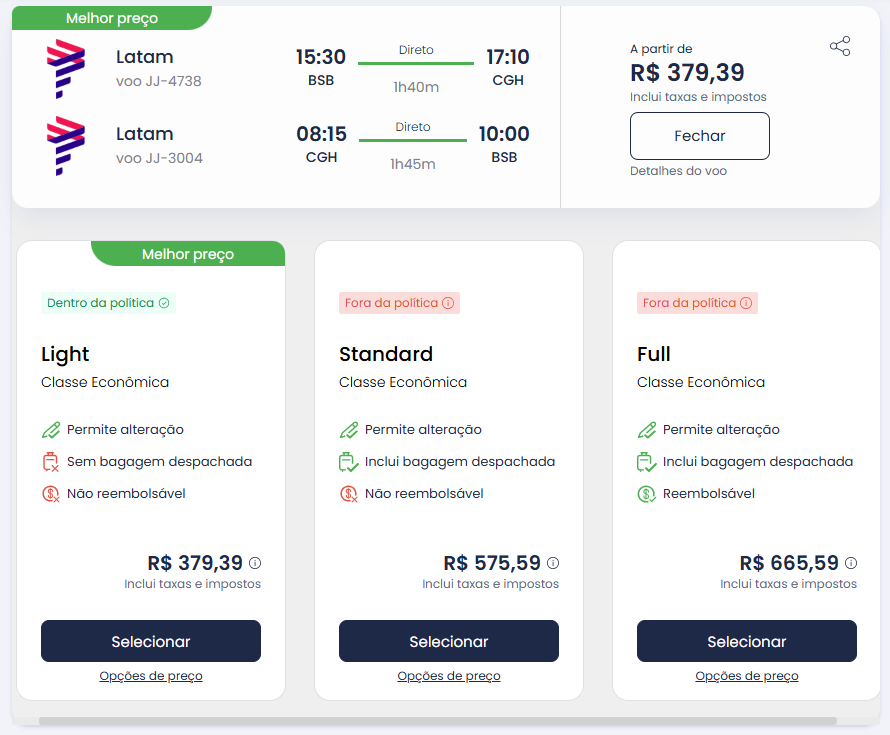Click info icon beside R$ 665,59 price
Image resolution: width=890 pixels, height=735 pixels.
point(851,563)
